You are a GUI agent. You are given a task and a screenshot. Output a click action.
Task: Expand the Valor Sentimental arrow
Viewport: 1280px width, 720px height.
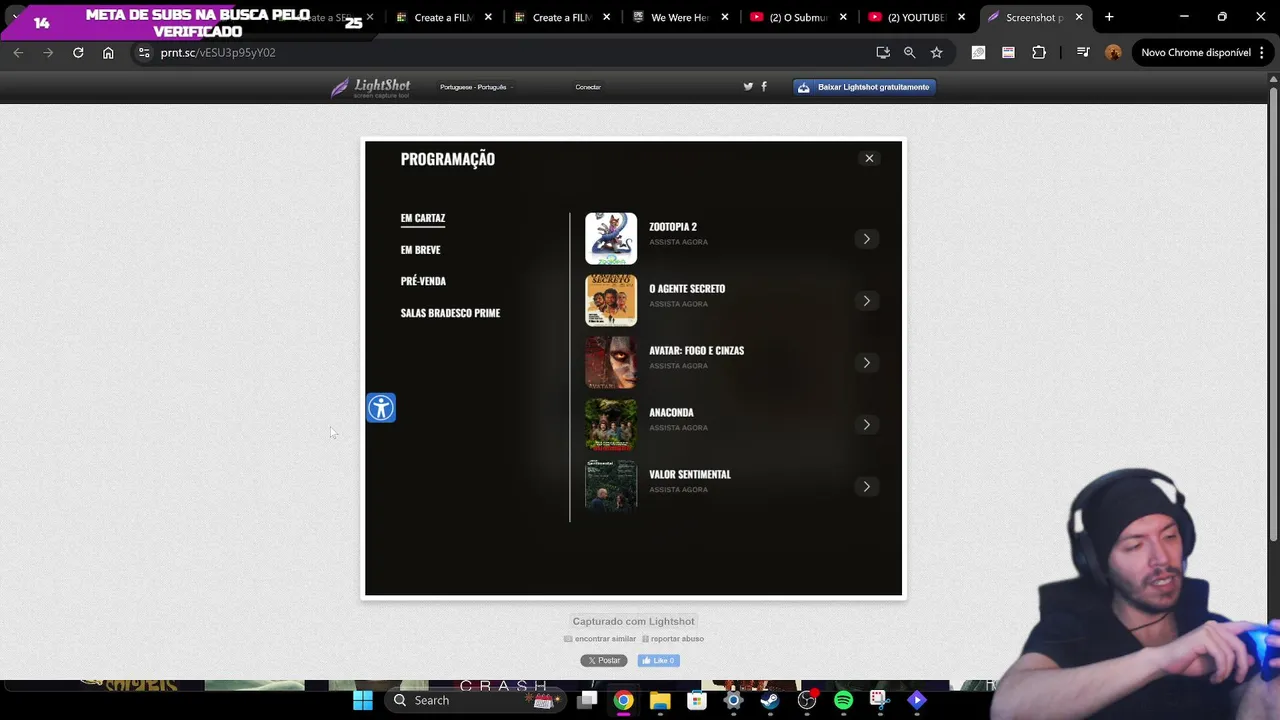coord(866,487)
